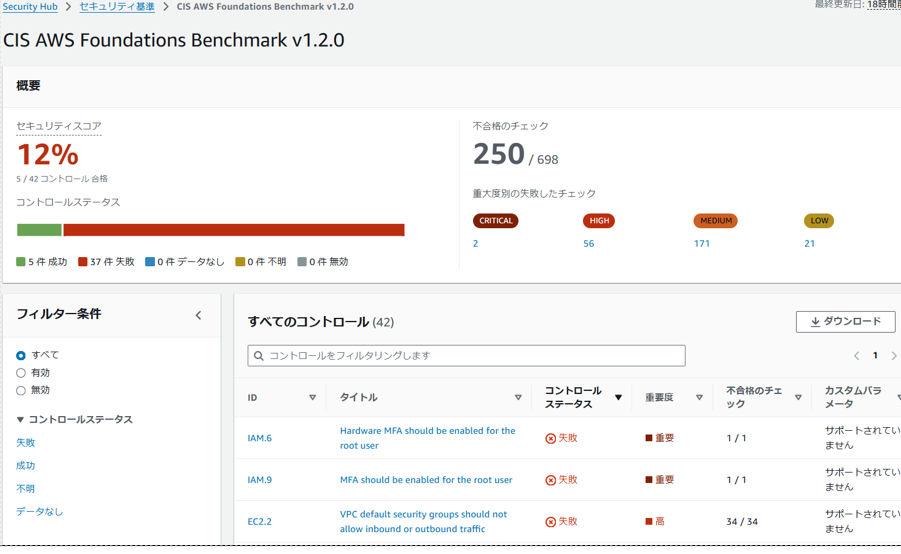The image size is (901, 554).
Task: Focus the コントロールをフィルタリングします search field
Action: click(x=466, y=356)
